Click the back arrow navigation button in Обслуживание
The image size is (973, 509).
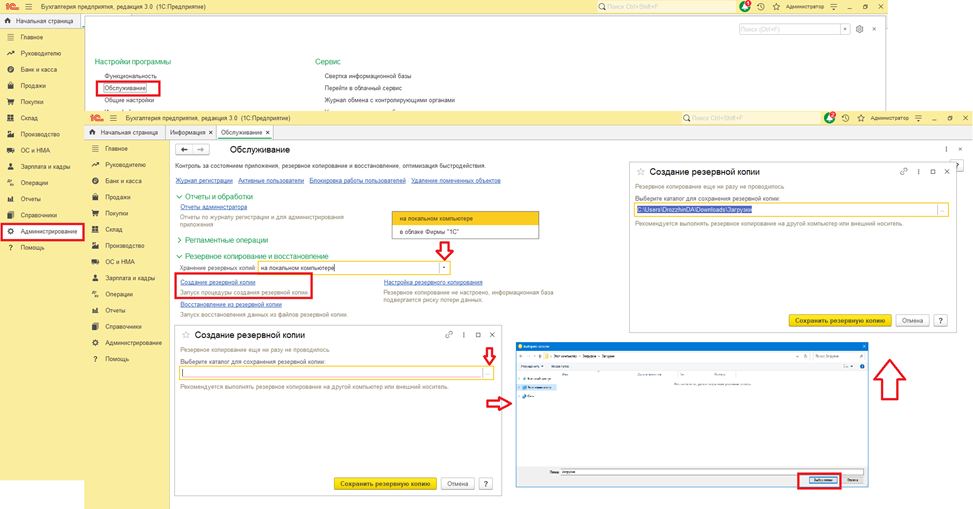(x=184, y=150)
